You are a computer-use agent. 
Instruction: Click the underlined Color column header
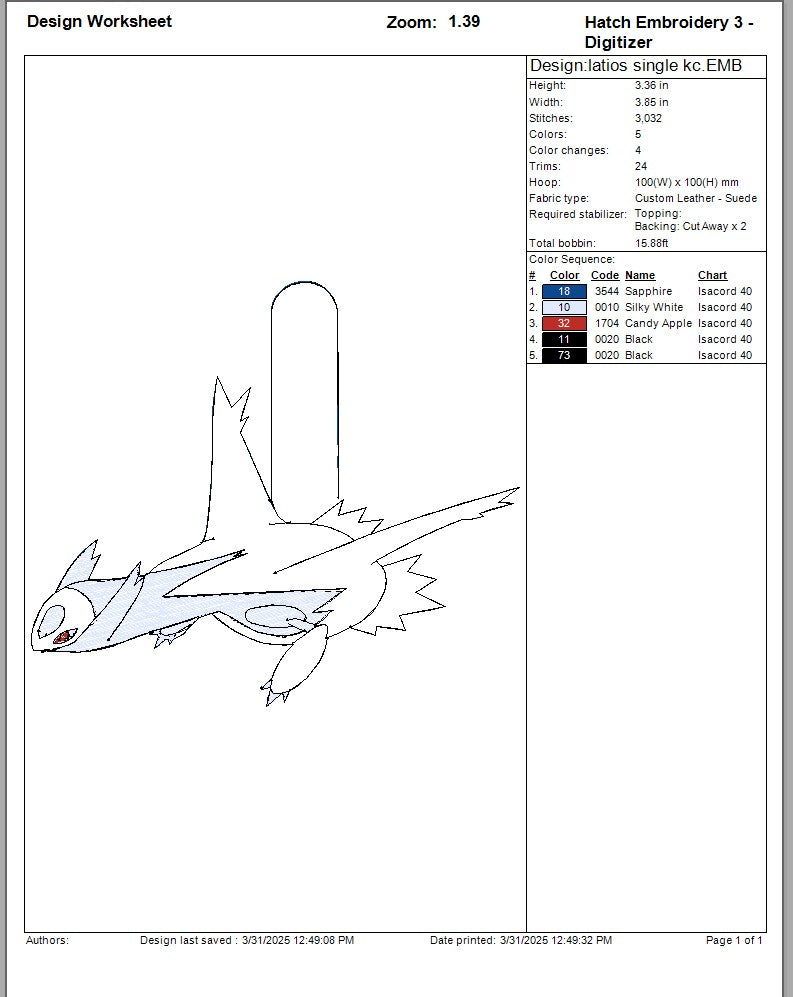[x=564, y=275]
